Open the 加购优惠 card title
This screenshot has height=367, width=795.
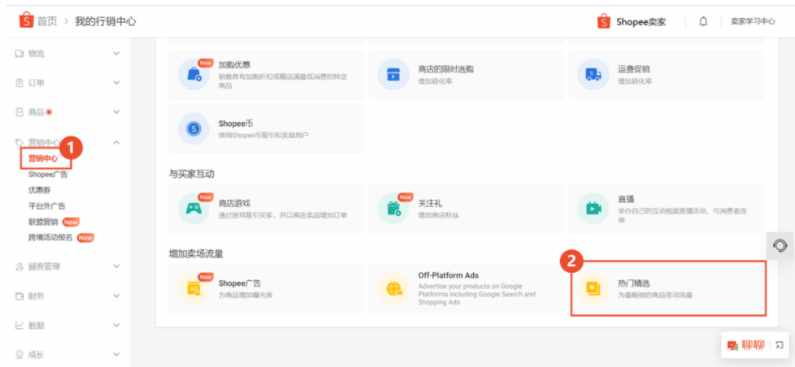(234, 65)
